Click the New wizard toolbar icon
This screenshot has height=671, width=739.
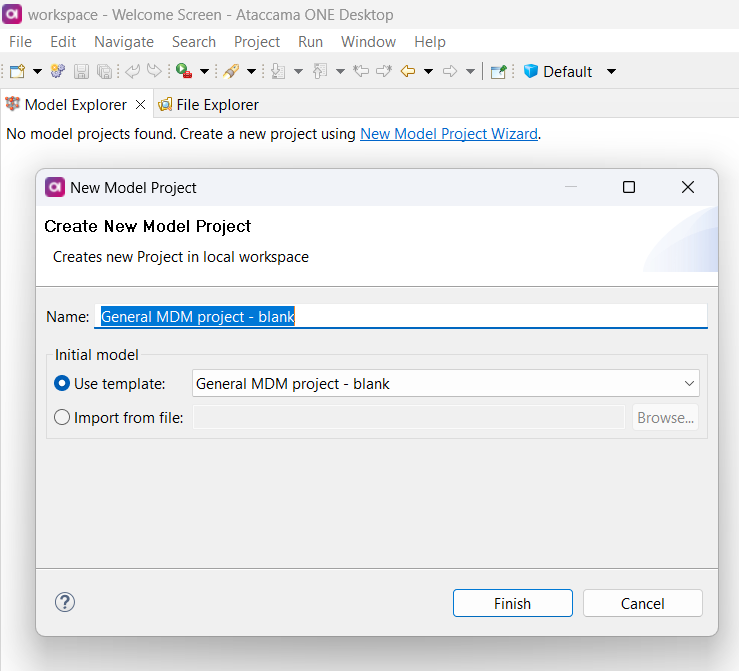tap(17, 71)
